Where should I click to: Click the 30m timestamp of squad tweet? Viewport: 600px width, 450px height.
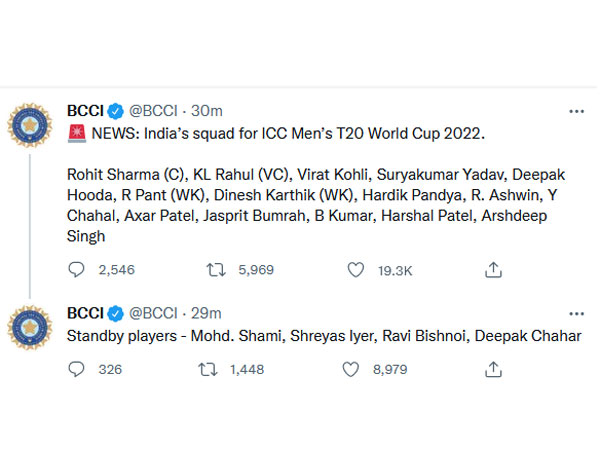208,110
